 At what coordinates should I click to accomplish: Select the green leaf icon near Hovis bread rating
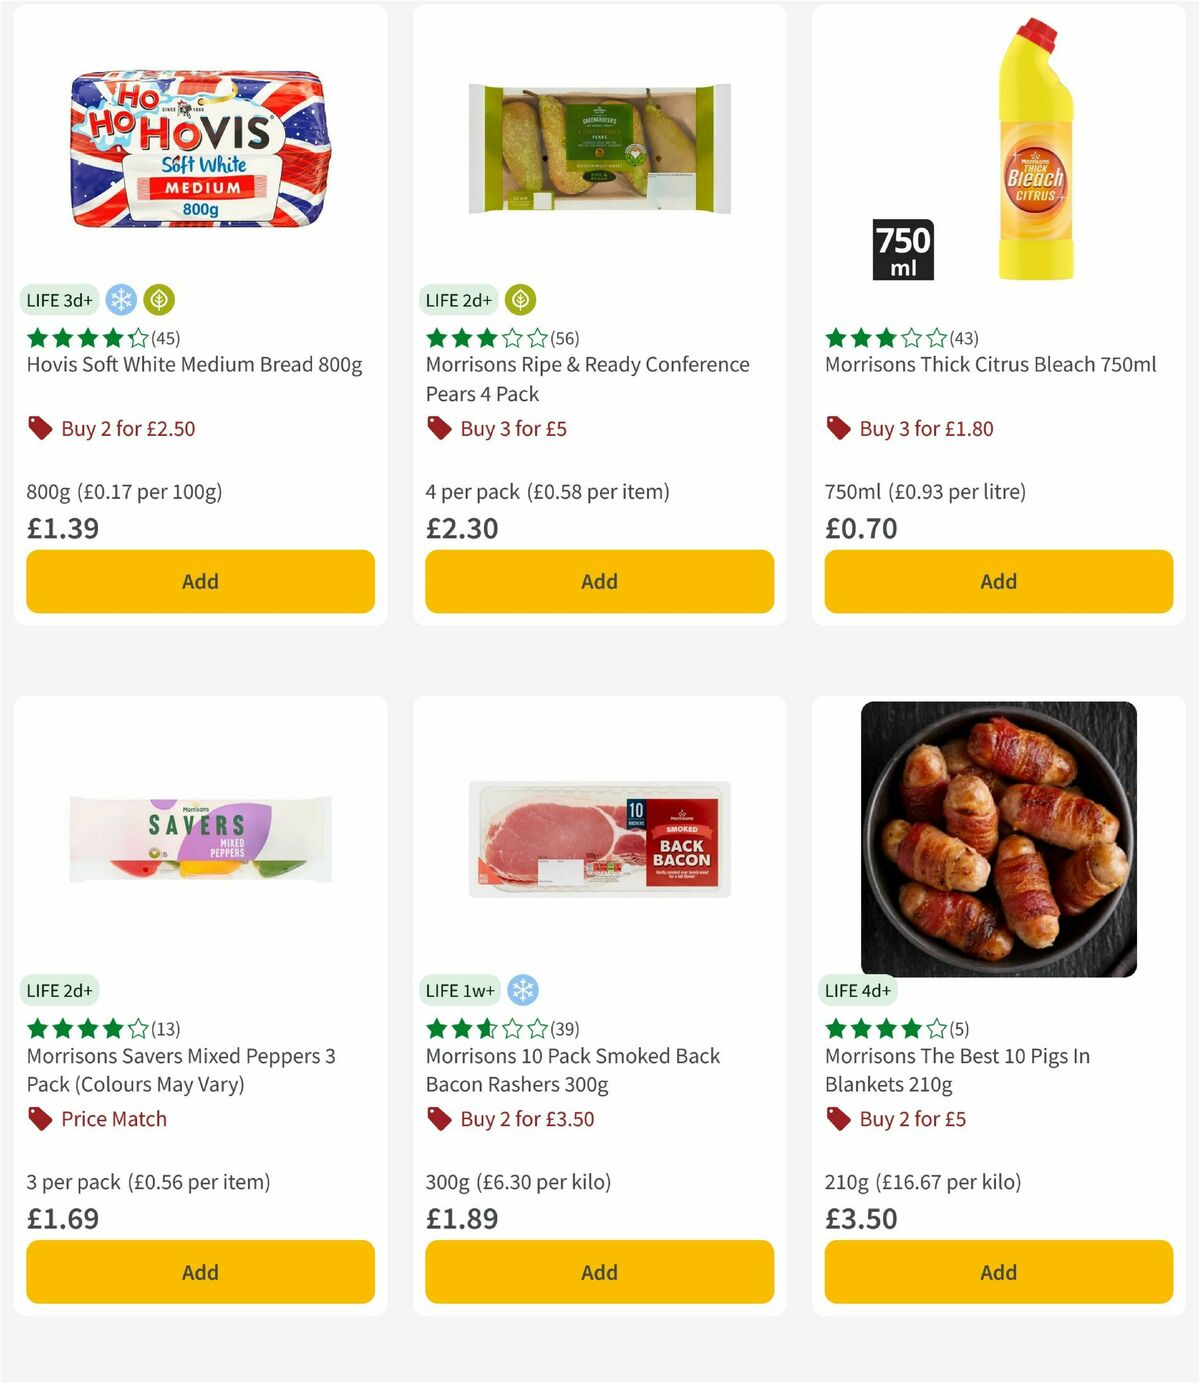pos(160,299)
